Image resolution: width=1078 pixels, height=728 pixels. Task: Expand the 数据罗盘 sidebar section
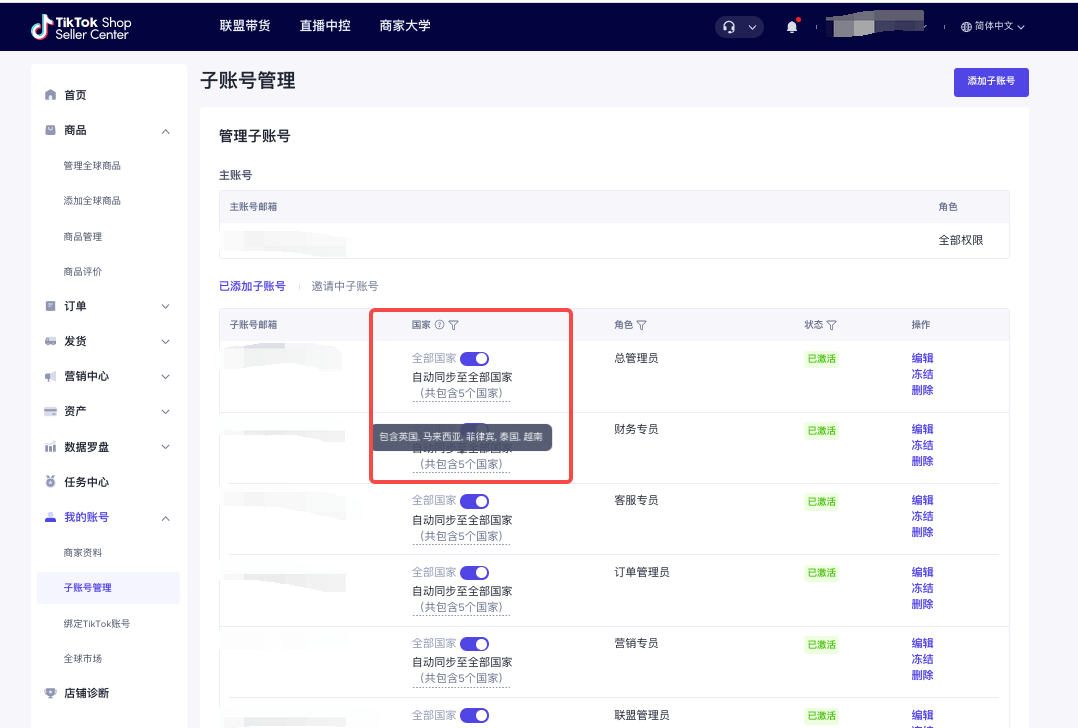point(166,447)
